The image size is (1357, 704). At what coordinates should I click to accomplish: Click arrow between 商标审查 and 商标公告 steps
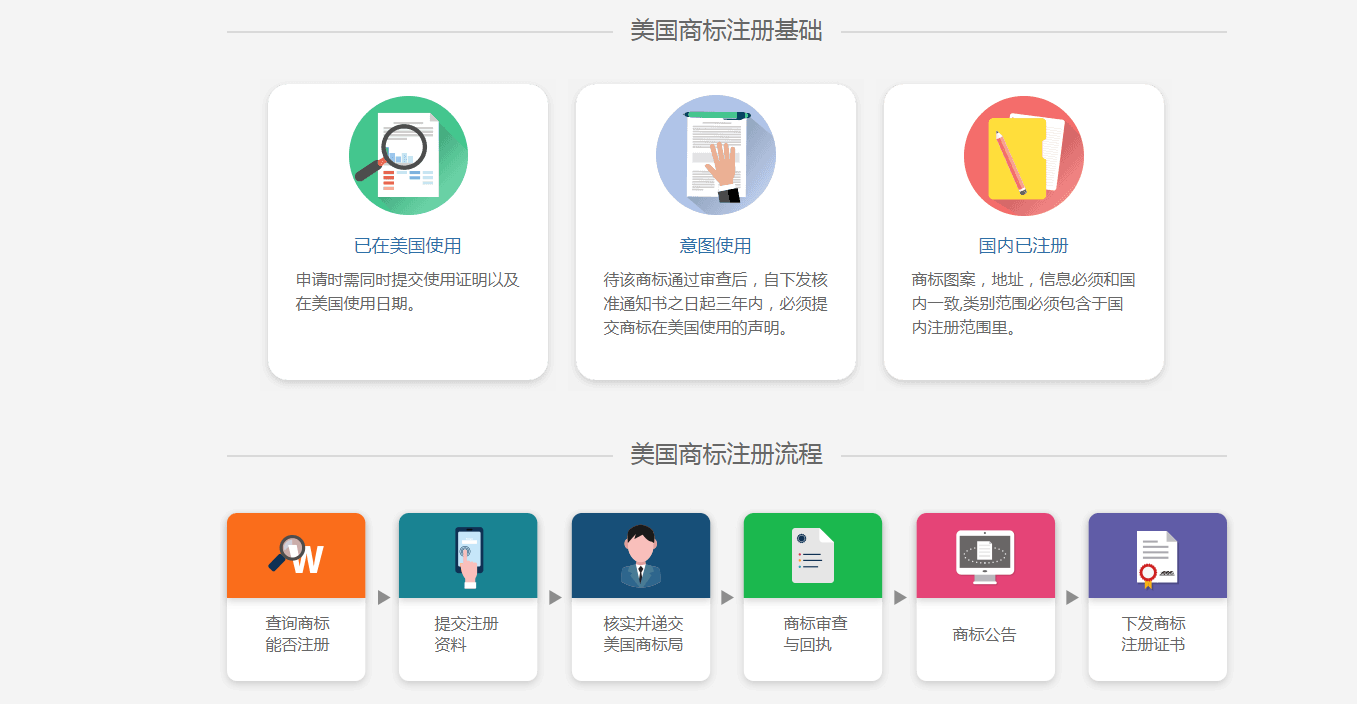900,597
